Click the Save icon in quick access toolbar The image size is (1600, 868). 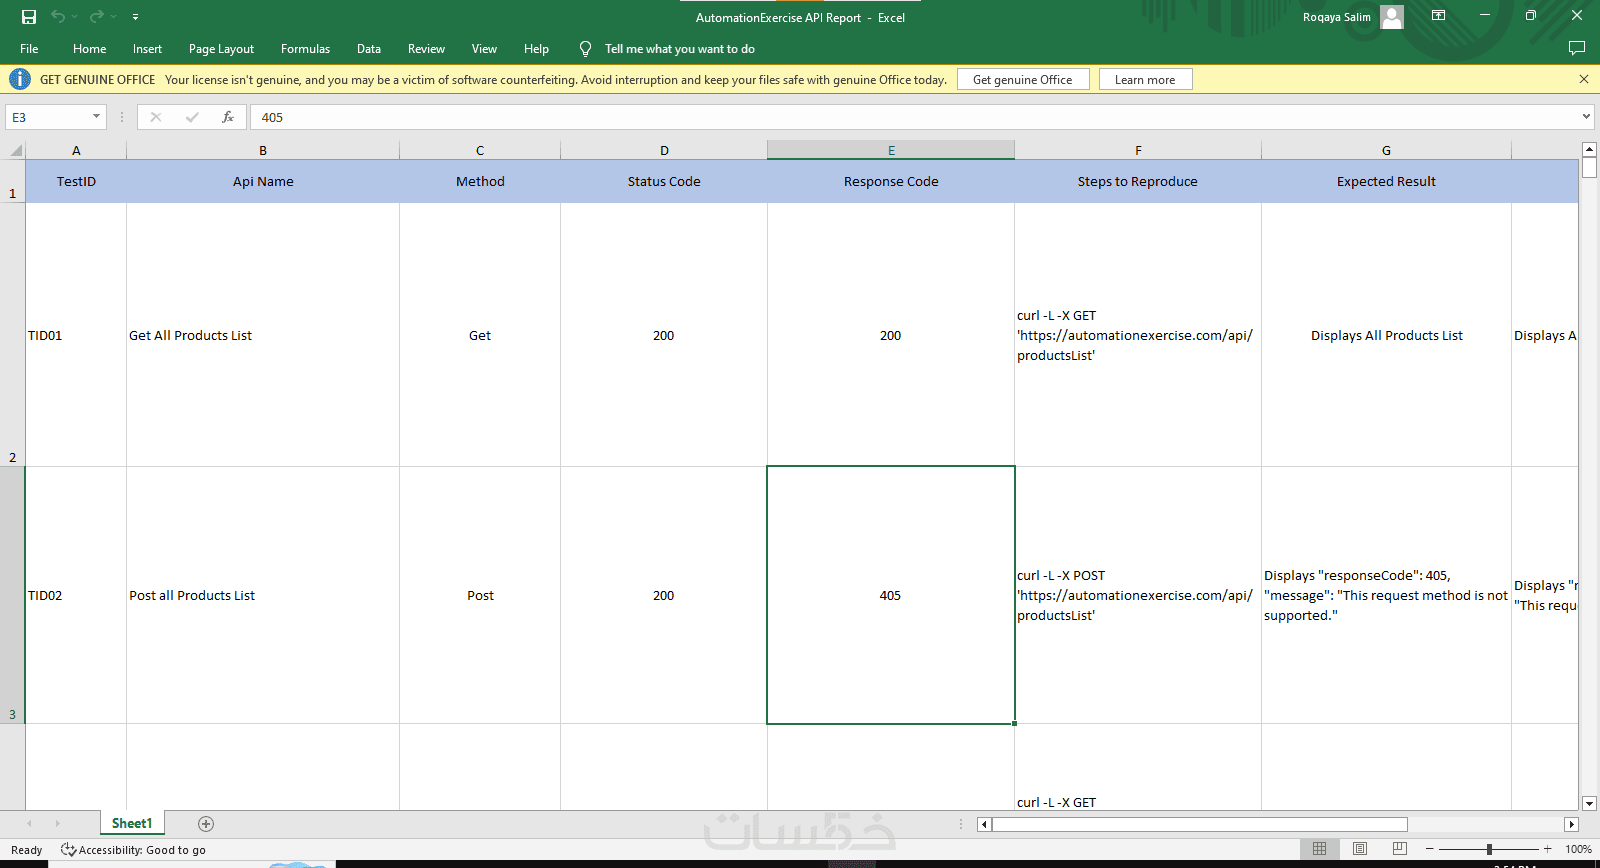29,17
